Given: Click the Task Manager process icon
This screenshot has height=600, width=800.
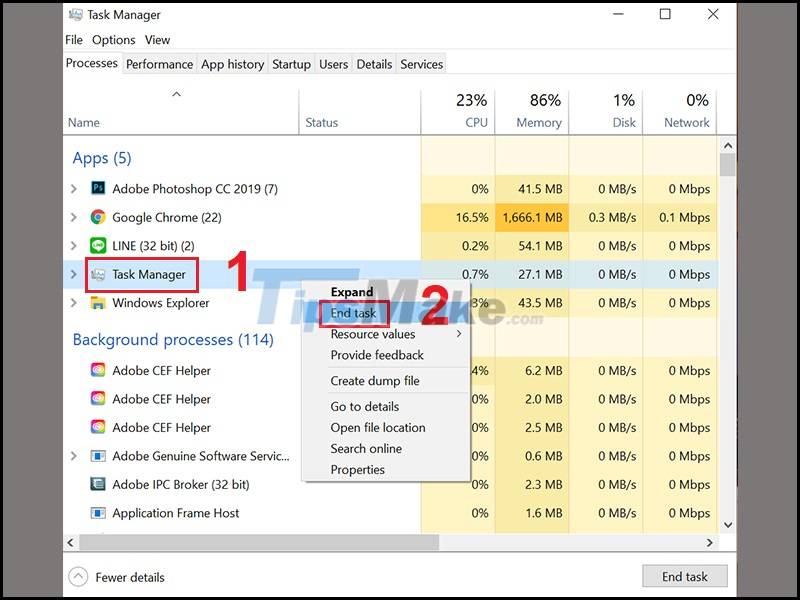Looking at the screenshot, I should 99,273.
